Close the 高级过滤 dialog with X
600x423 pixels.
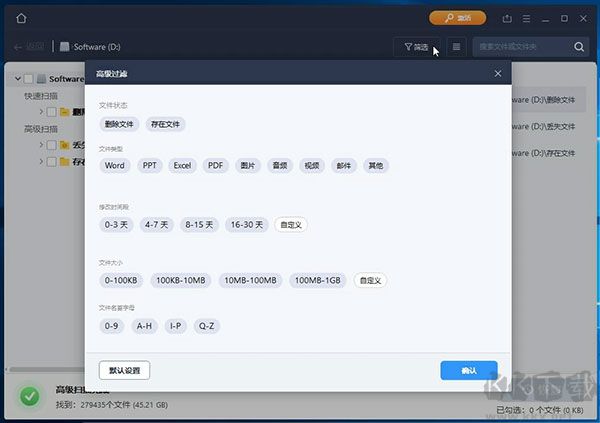[x=498, y=74]
